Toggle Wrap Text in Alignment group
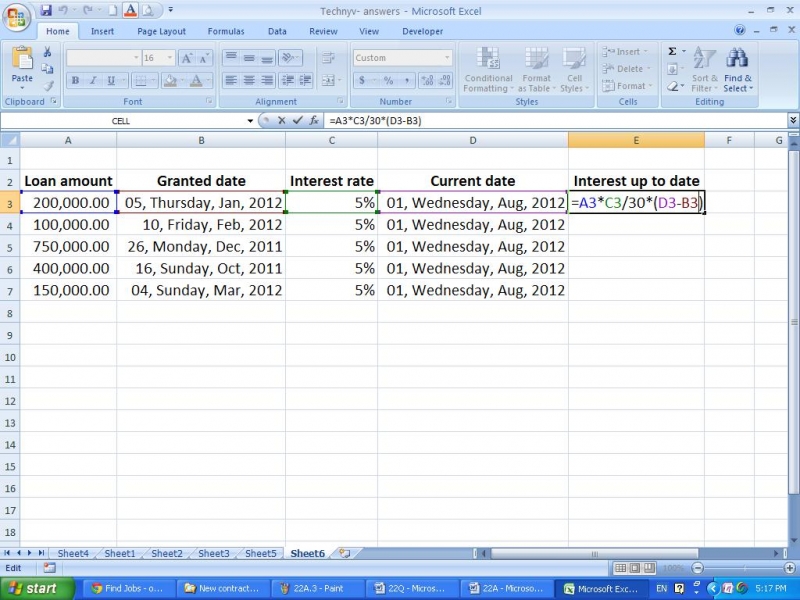This screenshot has height=600, width=800. pyautogui.click(x=328, y=58)
